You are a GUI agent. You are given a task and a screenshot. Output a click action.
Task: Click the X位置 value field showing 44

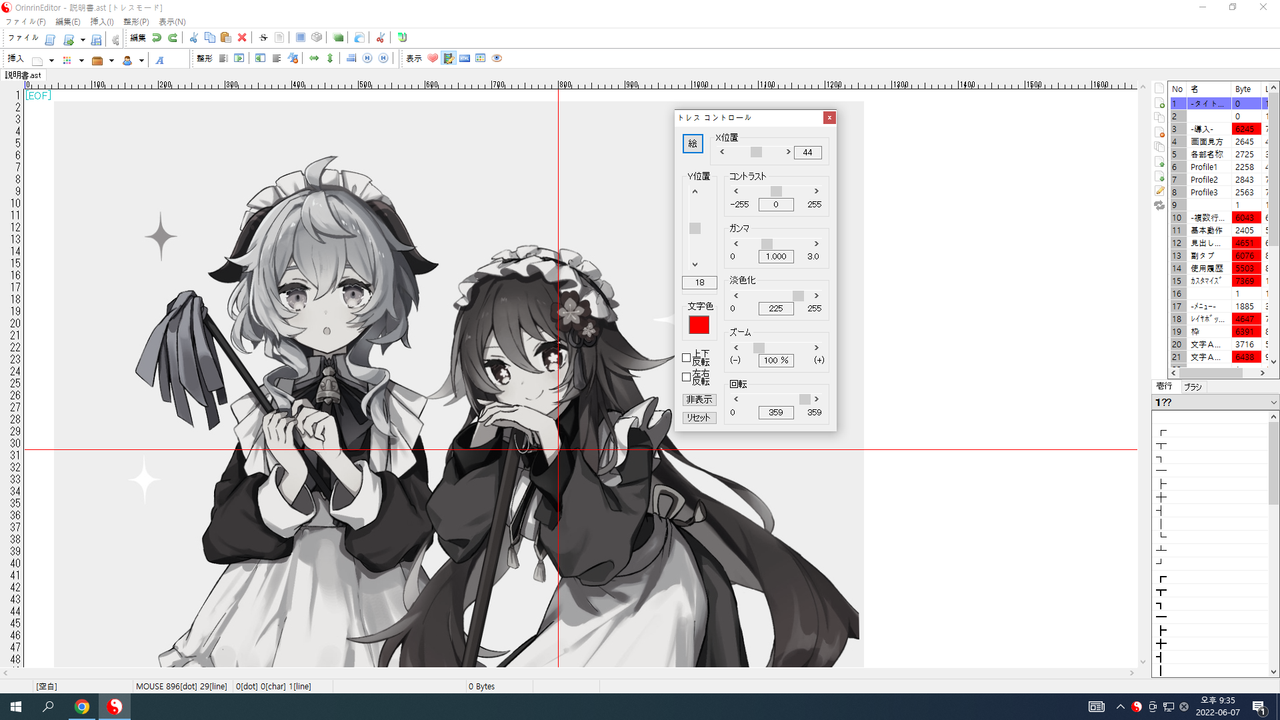(x=808, y=152)
